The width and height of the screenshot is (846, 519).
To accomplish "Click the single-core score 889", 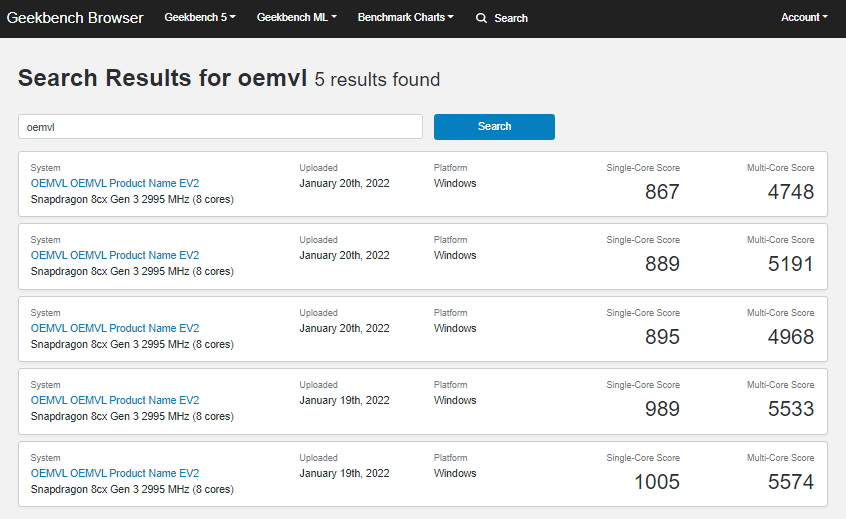I will (662, 264).
